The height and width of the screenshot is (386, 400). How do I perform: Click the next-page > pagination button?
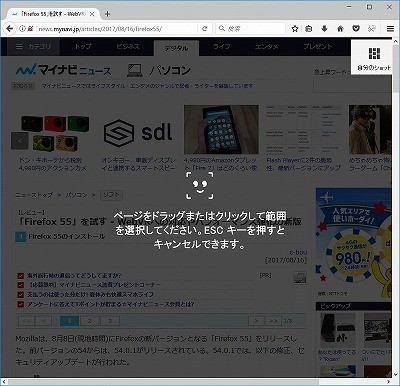[257, 321]
